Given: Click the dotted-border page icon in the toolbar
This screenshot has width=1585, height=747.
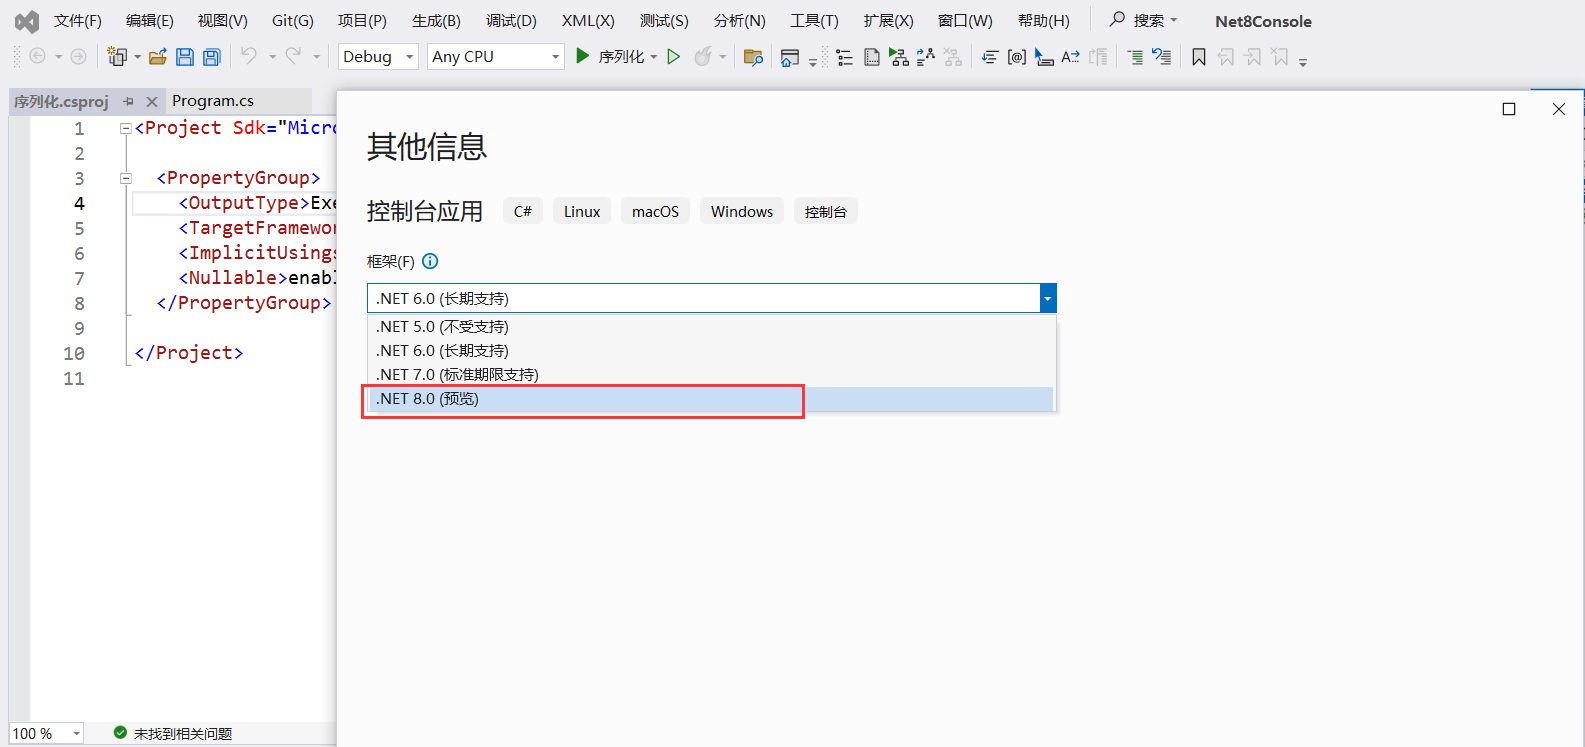Looking at the screenshot, I should coord(872,57).
